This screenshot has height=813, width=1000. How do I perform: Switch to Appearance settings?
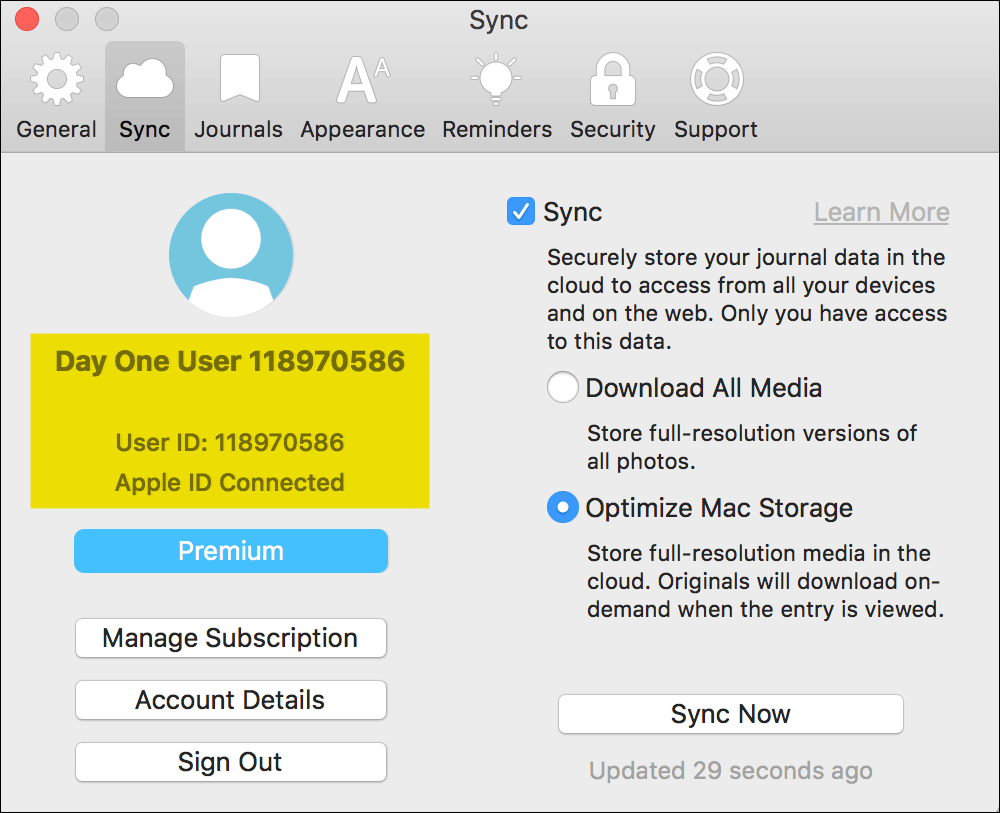coord(362,97)
